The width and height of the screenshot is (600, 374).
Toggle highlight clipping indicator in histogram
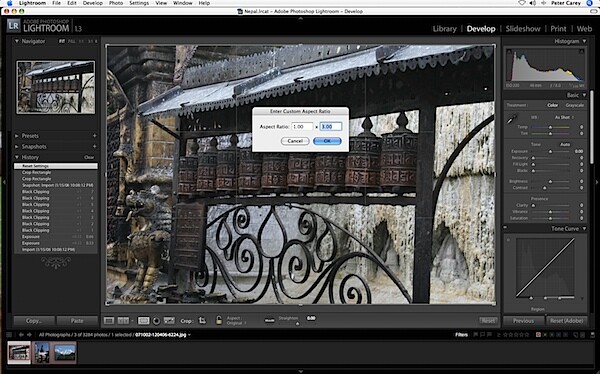(582, 51)
